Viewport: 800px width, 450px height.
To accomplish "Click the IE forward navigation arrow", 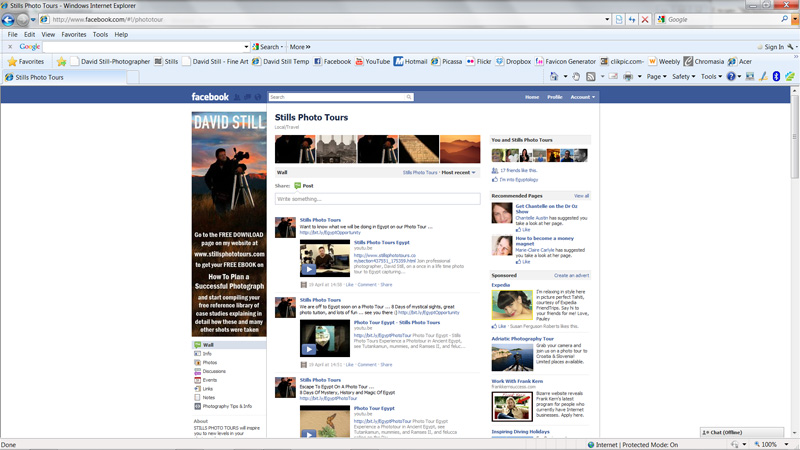I will [22, 19].
